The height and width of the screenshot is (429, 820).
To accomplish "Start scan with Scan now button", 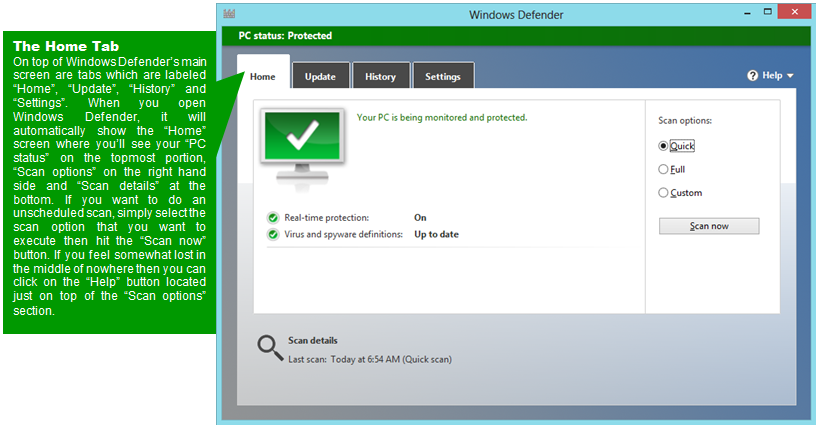I will coord(709,226).
